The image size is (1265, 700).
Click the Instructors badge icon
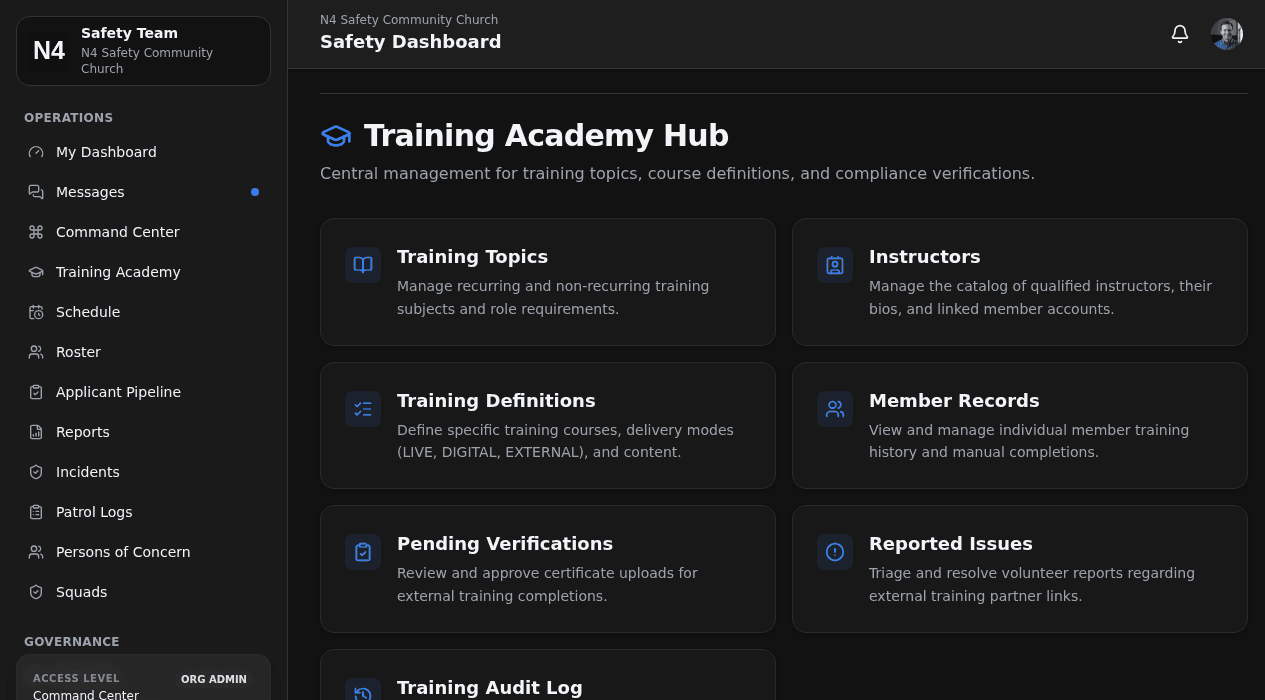pyautogui.click(x=835, y=265)
